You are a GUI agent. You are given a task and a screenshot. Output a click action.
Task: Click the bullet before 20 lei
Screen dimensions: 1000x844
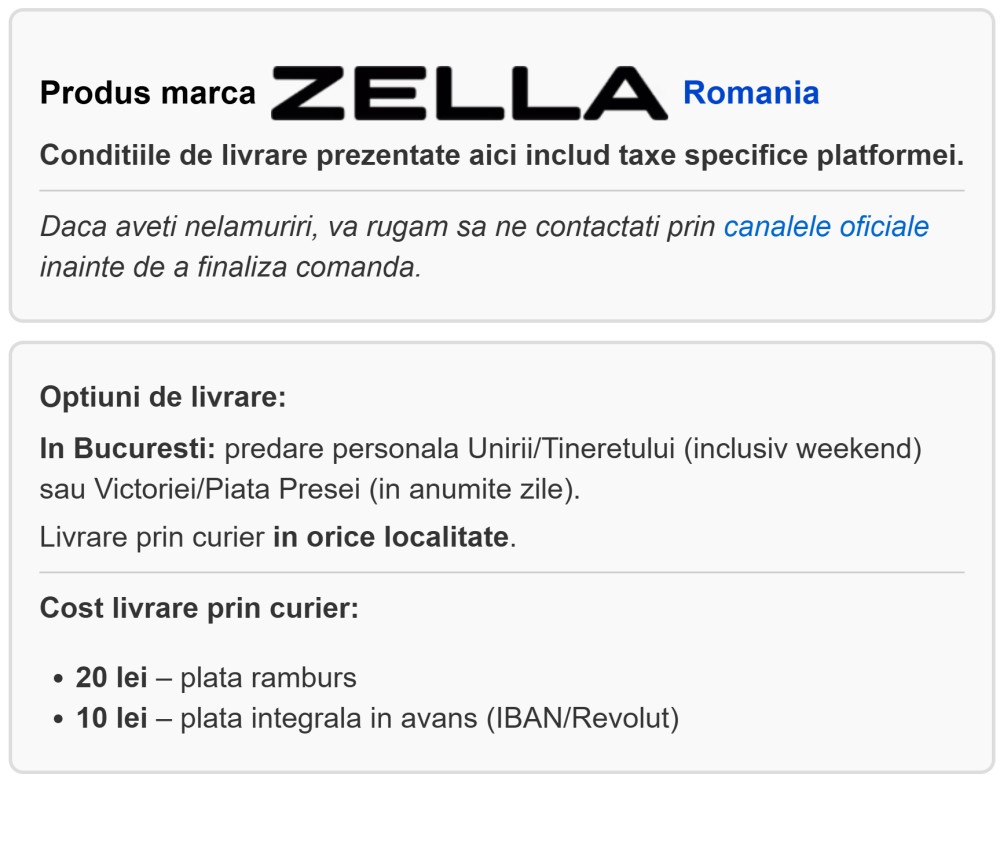[59, 679]
